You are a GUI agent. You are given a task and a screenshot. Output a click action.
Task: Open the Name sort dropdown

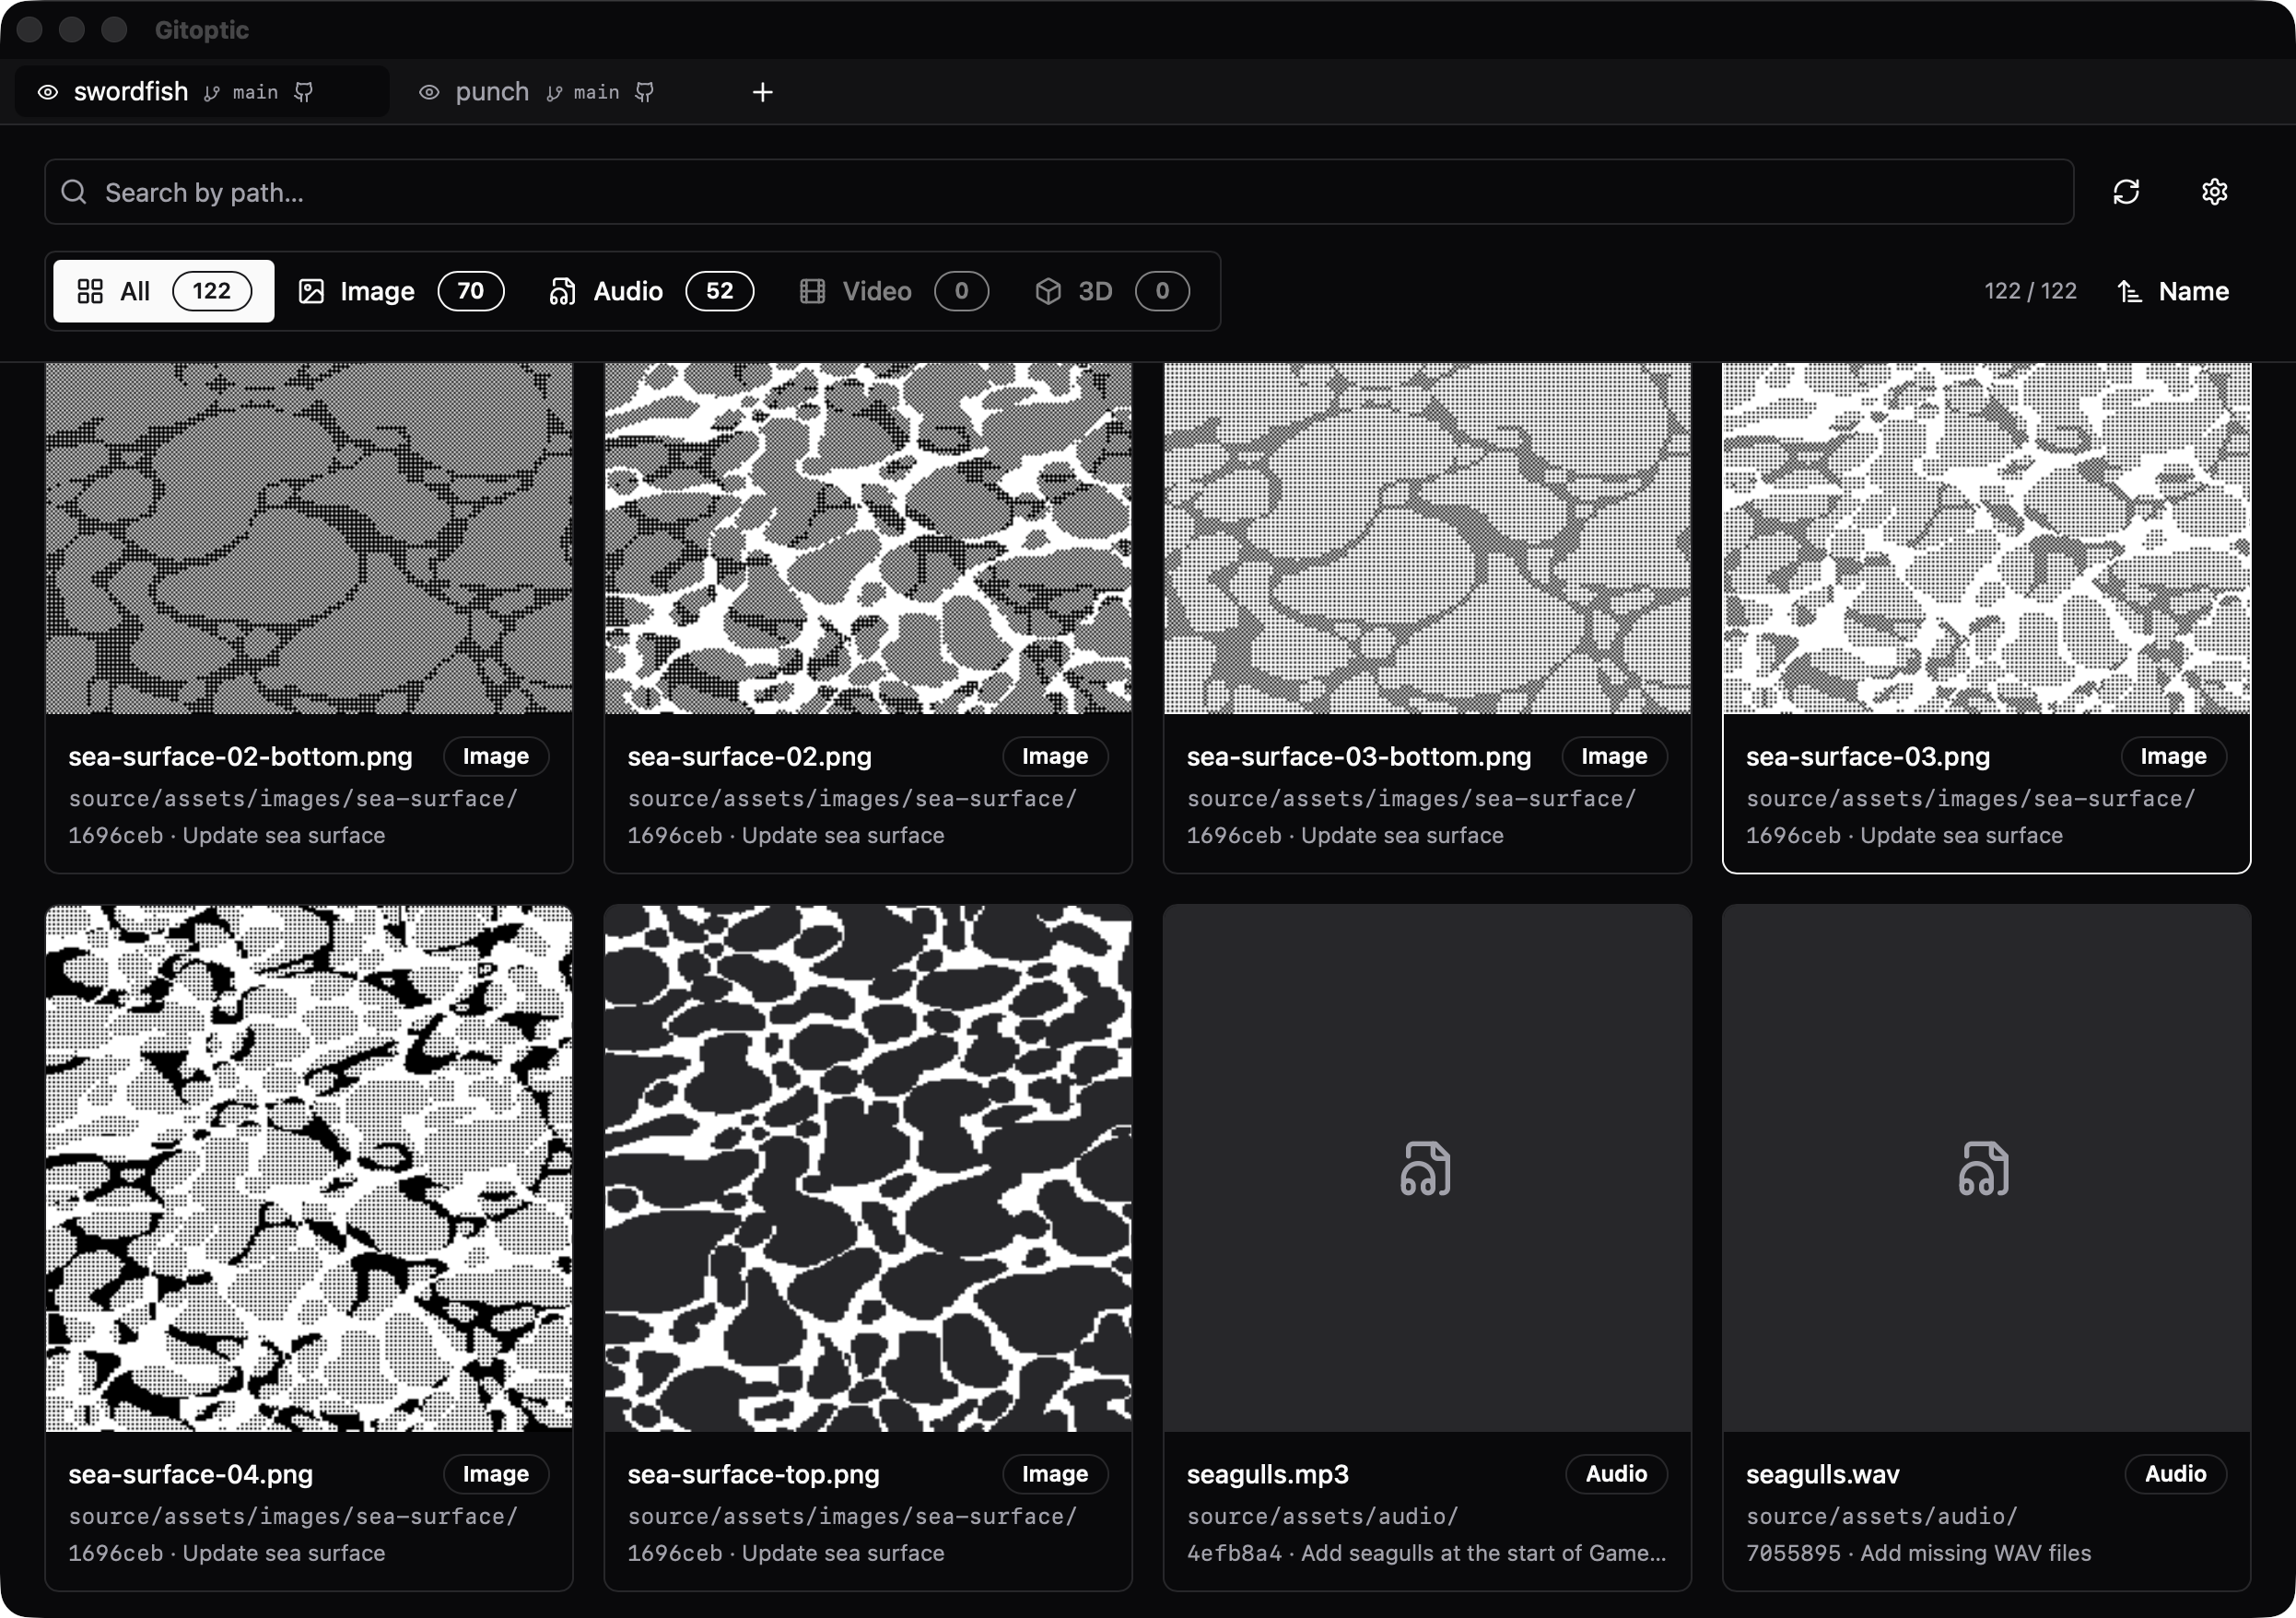click(2174, 291)
